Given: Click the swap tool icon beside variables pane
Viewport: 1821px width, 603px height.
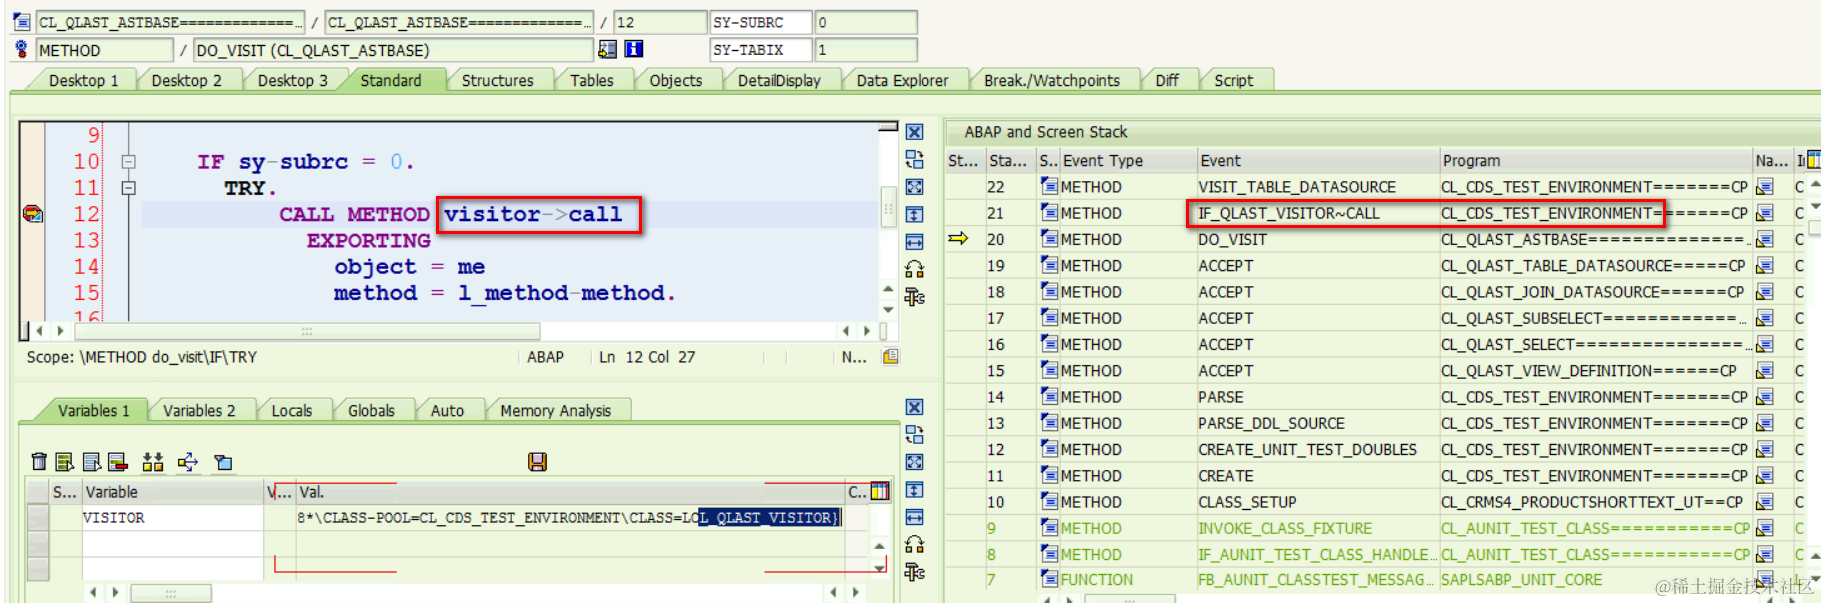Looking at the screenshot, I should tap(914, 434).
